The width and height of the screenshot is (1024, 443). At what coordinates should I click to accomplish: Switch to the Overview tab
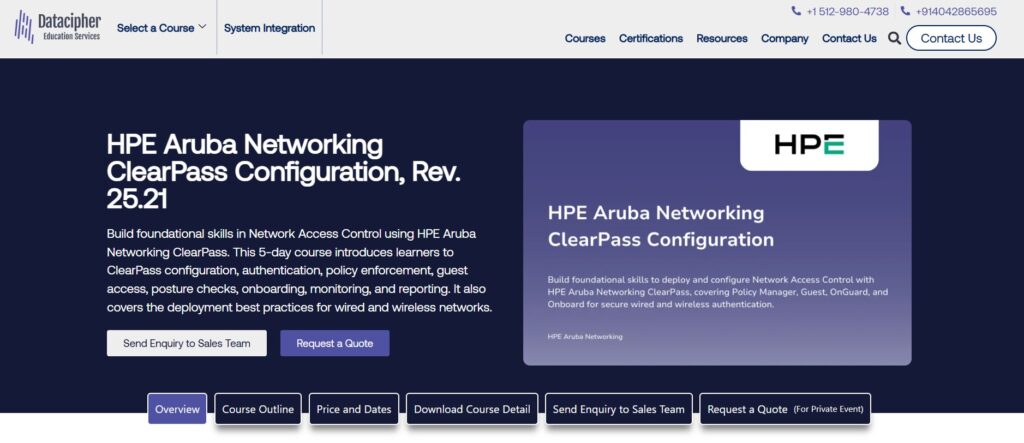[177, 409]
